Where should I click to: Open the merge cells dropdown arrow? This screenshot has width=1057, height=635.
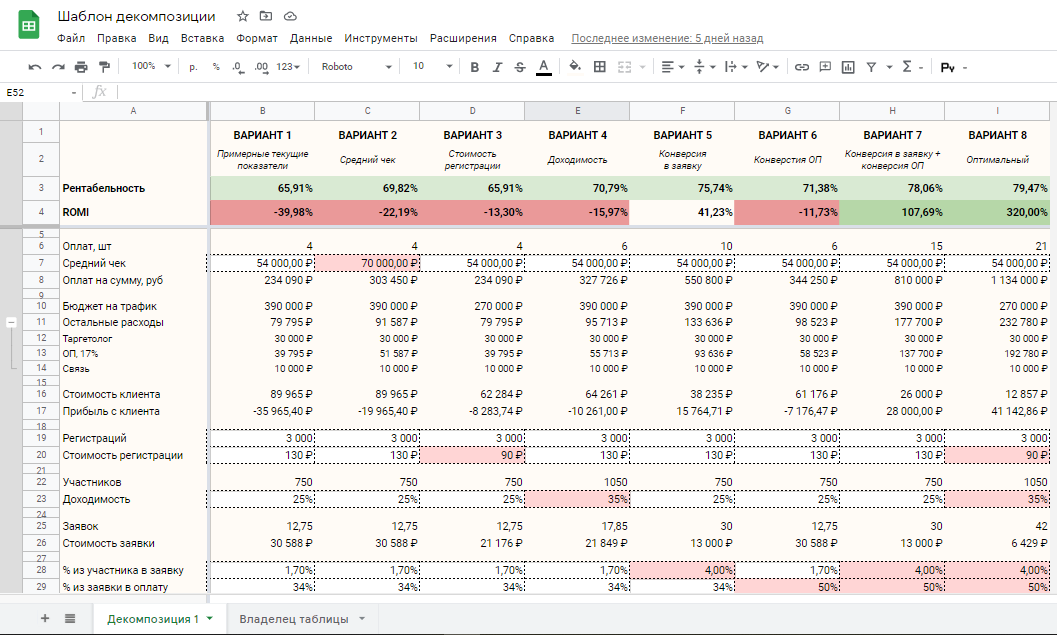(642, 67)
